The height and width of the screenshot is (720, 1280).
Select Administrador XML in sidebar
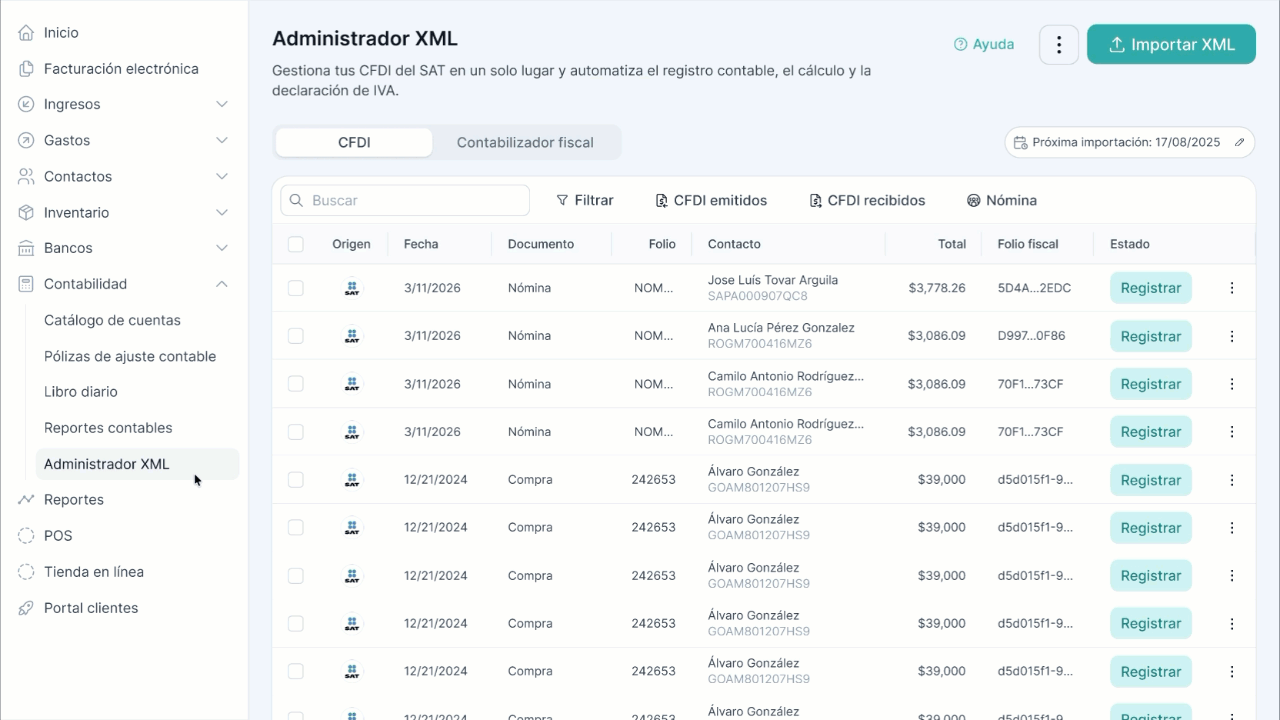(138, 464)
